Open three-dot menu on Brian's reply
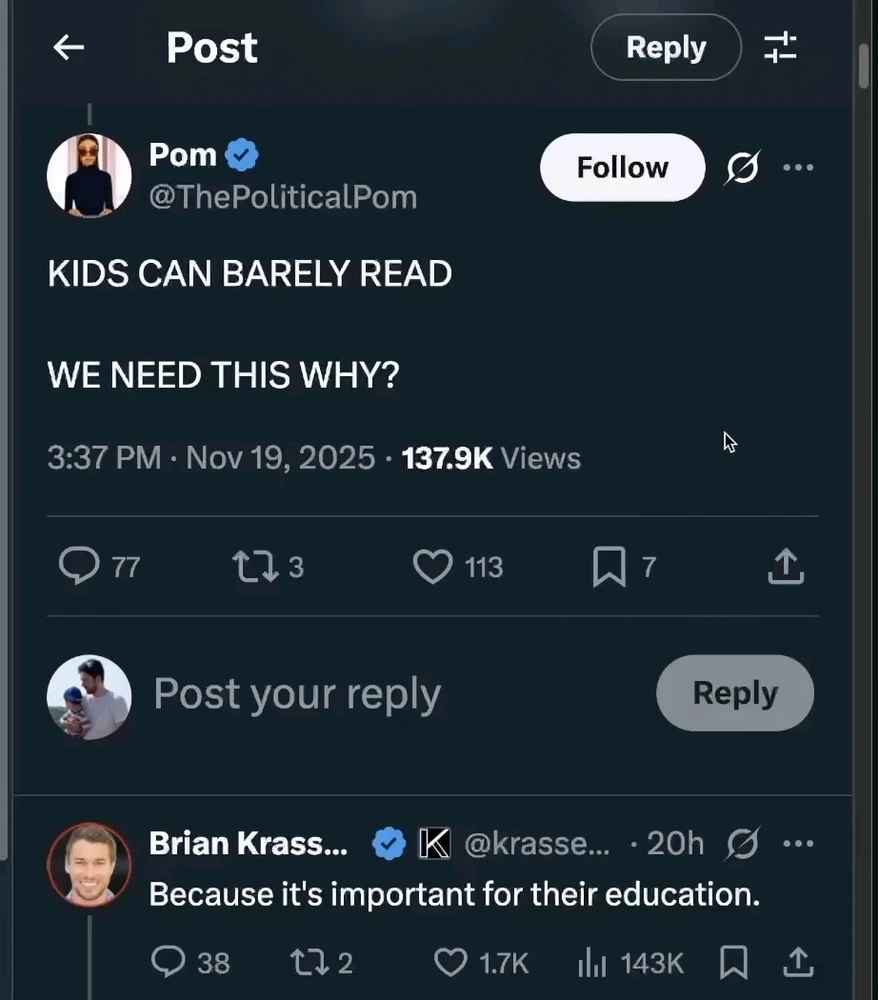The height and width of the screenshot is (1000, 878). coord(798,844)
